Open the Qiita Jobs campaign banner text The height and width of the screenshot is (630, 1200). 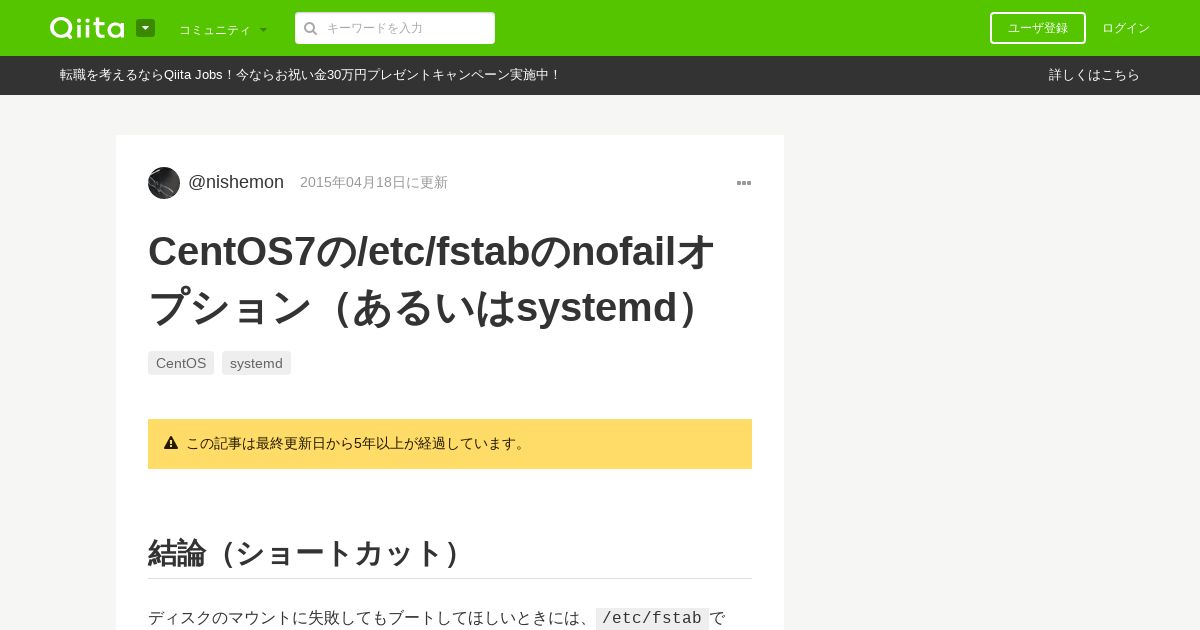pyautogui.click(x=310, y=75)
